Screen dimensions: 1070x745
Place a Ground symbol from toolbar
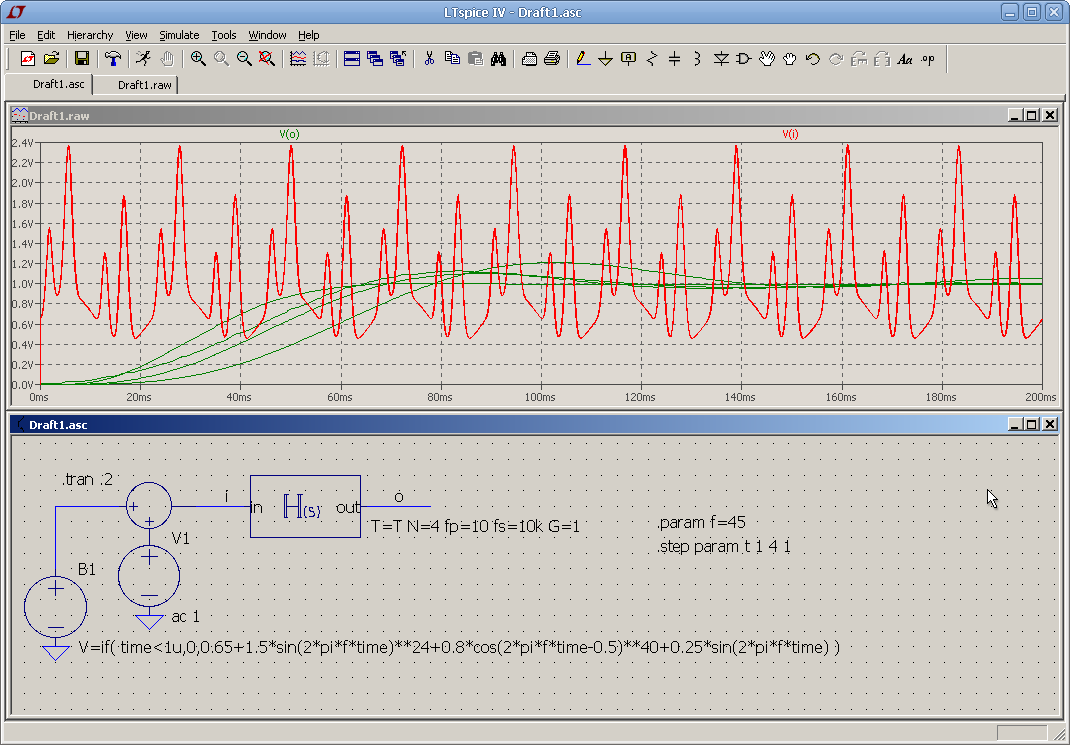coord(605,59)
